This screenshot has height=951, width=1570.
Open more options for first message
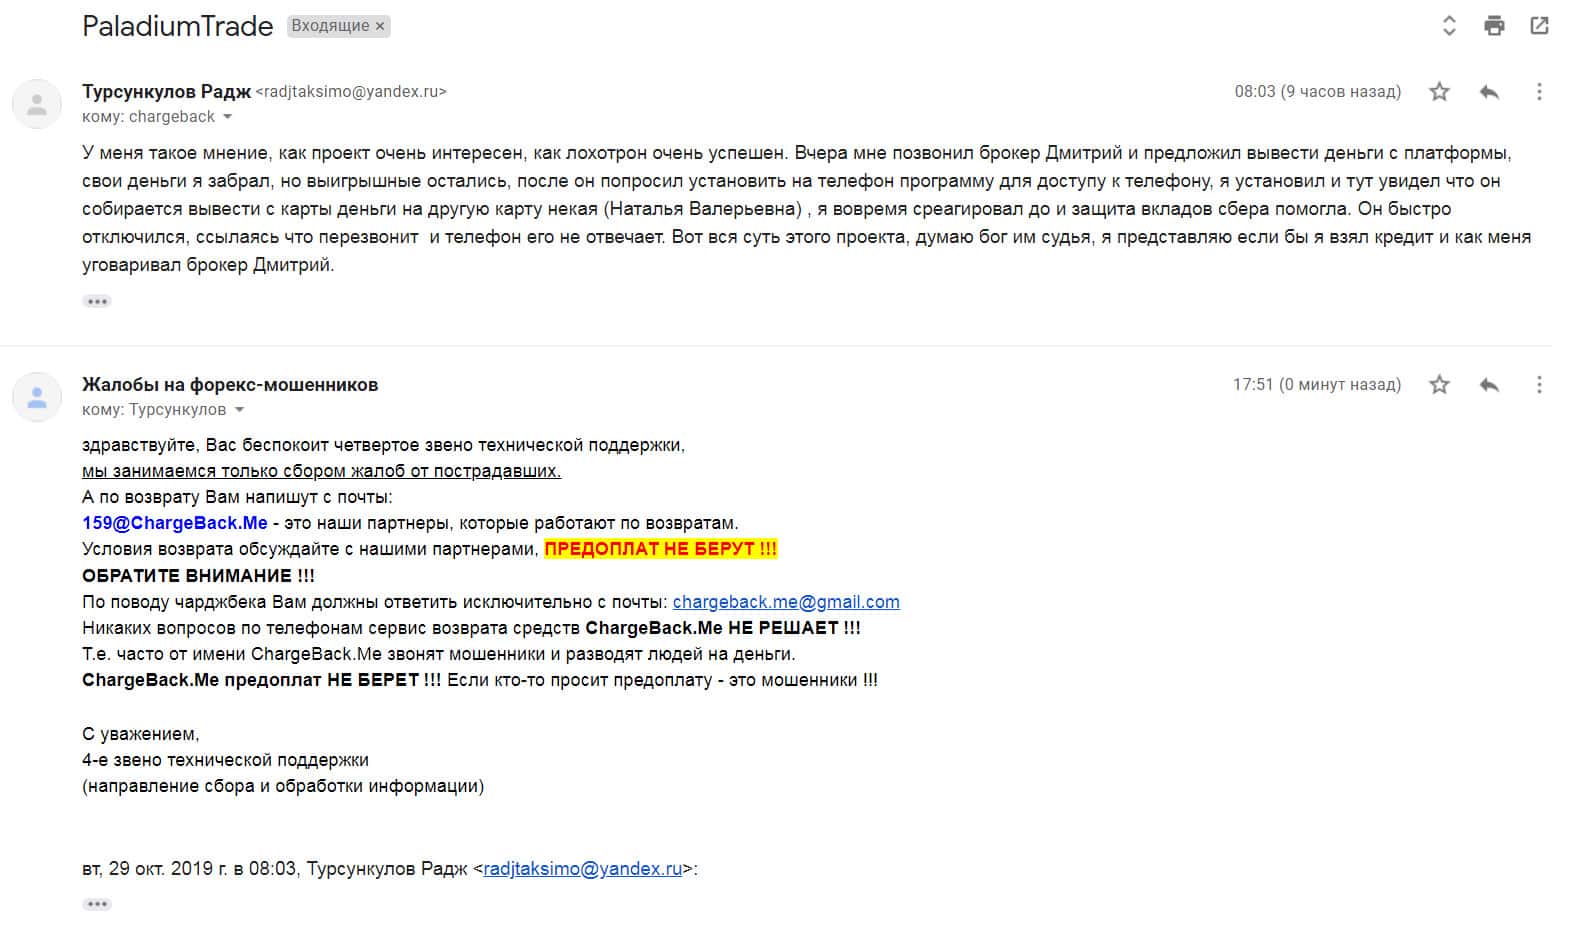[x=1539, y=92]
